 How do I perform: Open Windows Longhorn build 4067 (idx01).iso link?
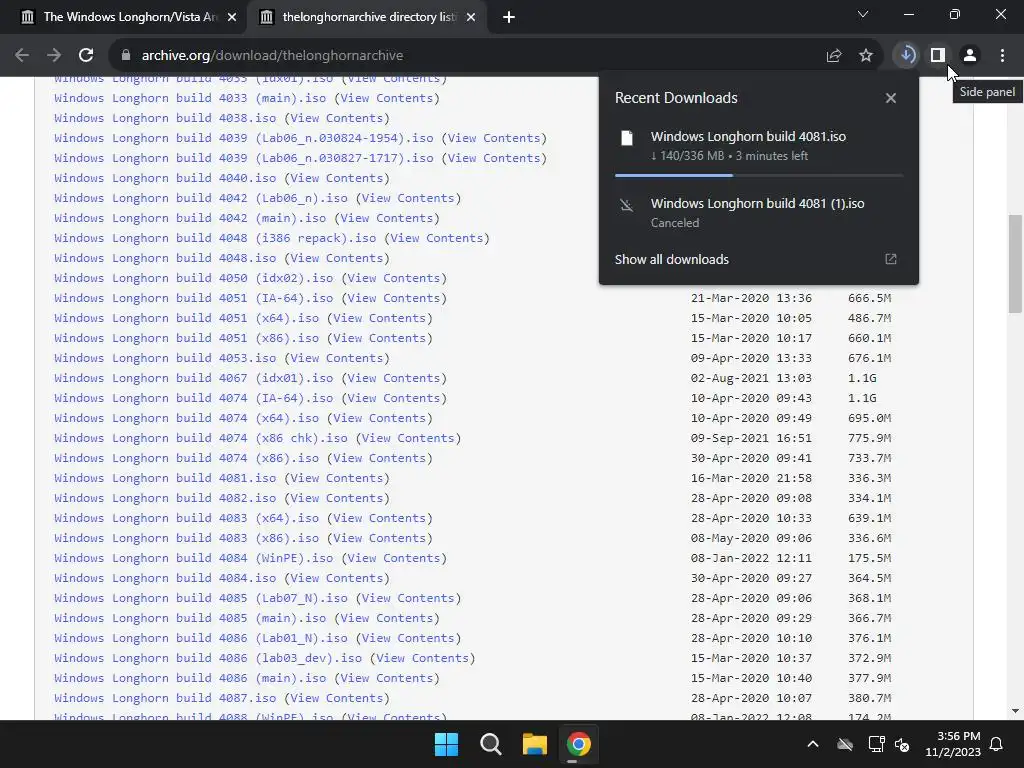click(x=194, y=378)
